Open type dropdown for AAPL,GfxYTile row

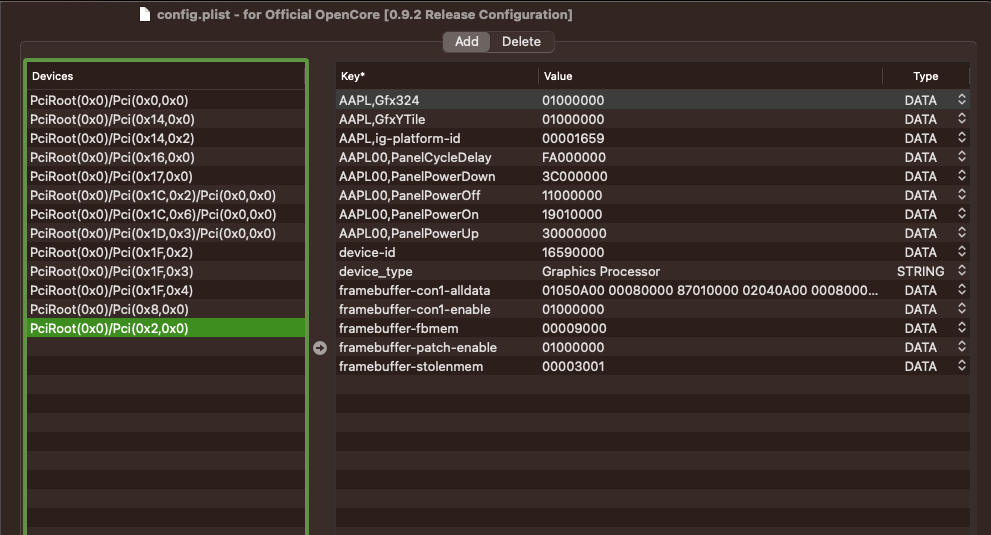(x=961, y=119)
